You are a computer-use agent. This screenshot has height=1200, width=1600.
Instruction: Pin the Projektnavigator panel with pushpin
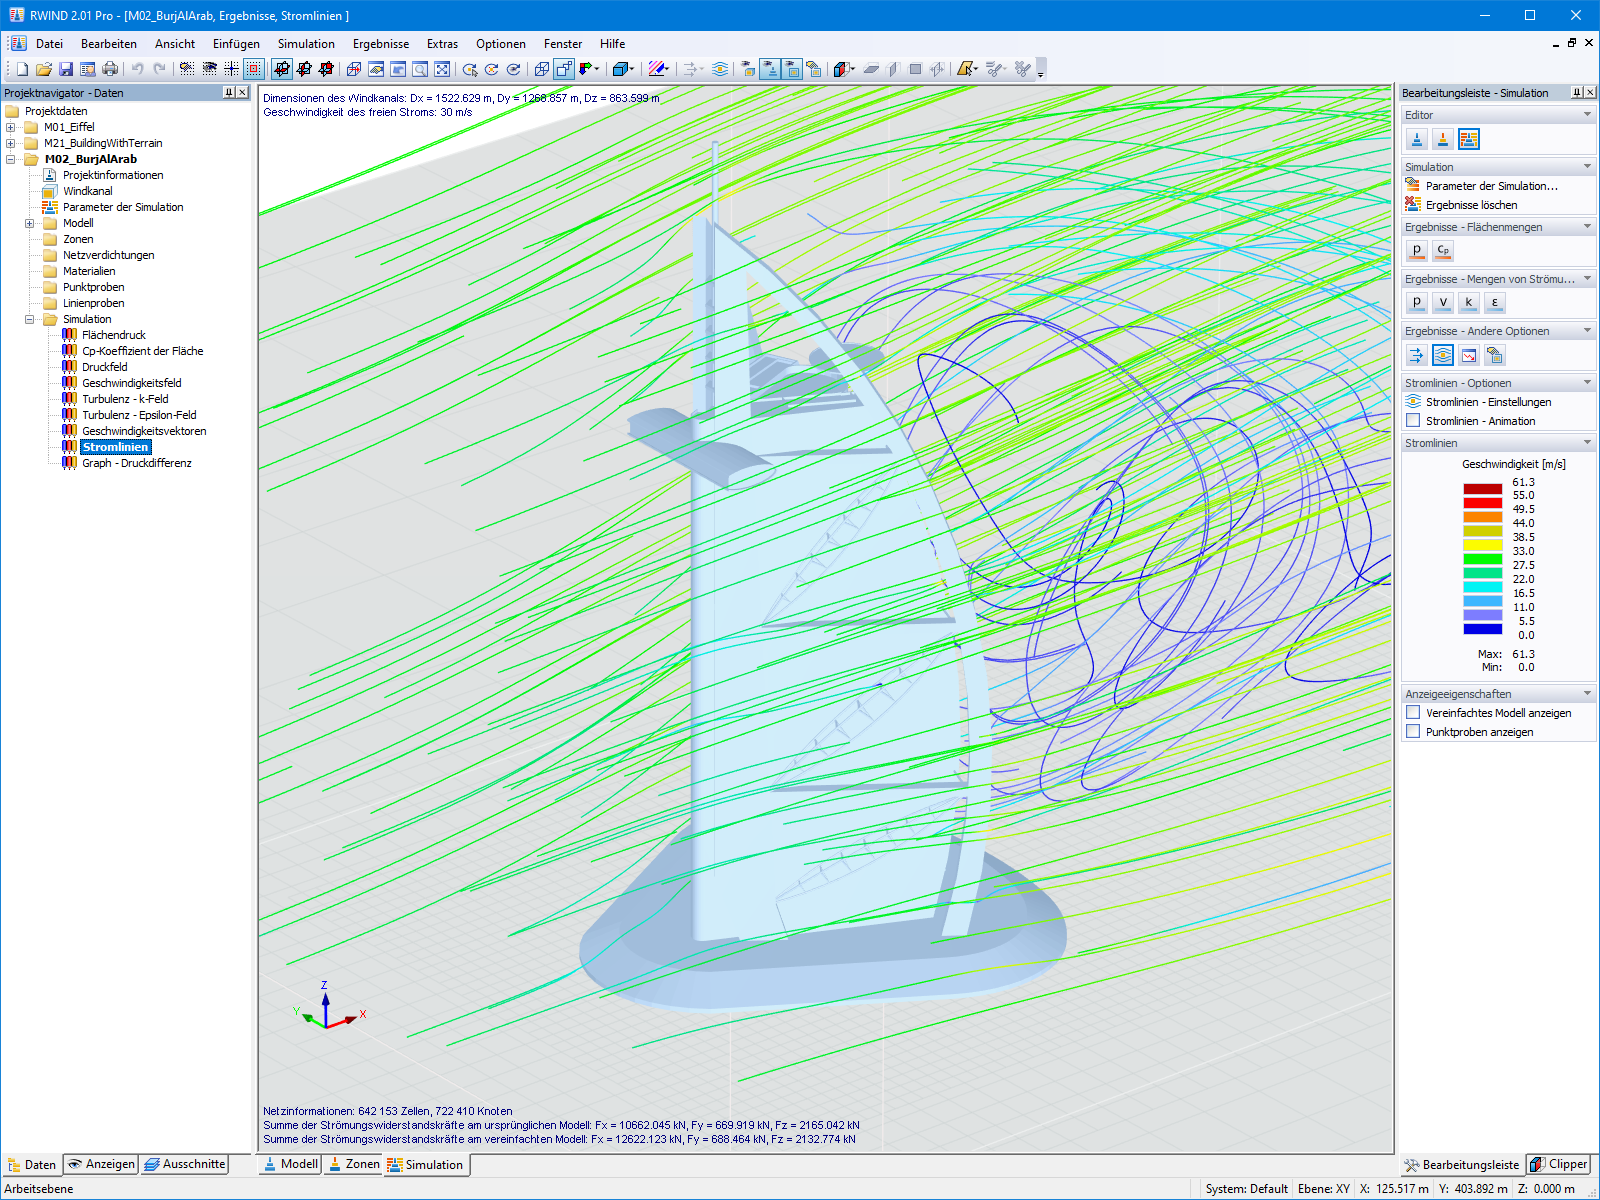click(x=228, y=92)
